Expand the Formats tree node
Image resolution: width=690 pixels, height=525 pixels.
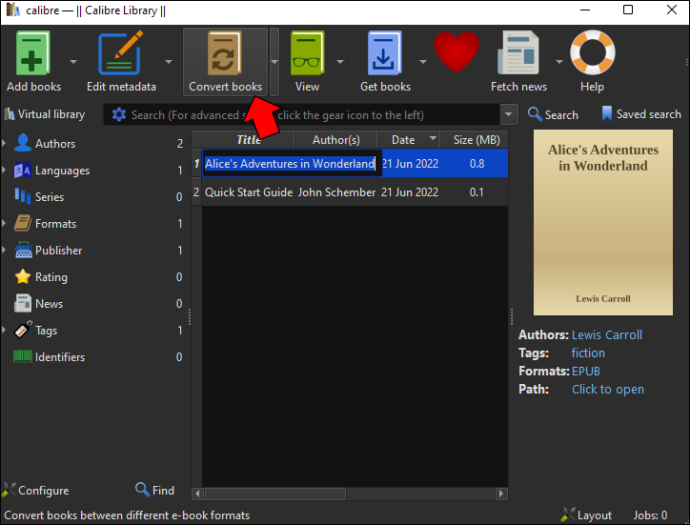point(4,223)
